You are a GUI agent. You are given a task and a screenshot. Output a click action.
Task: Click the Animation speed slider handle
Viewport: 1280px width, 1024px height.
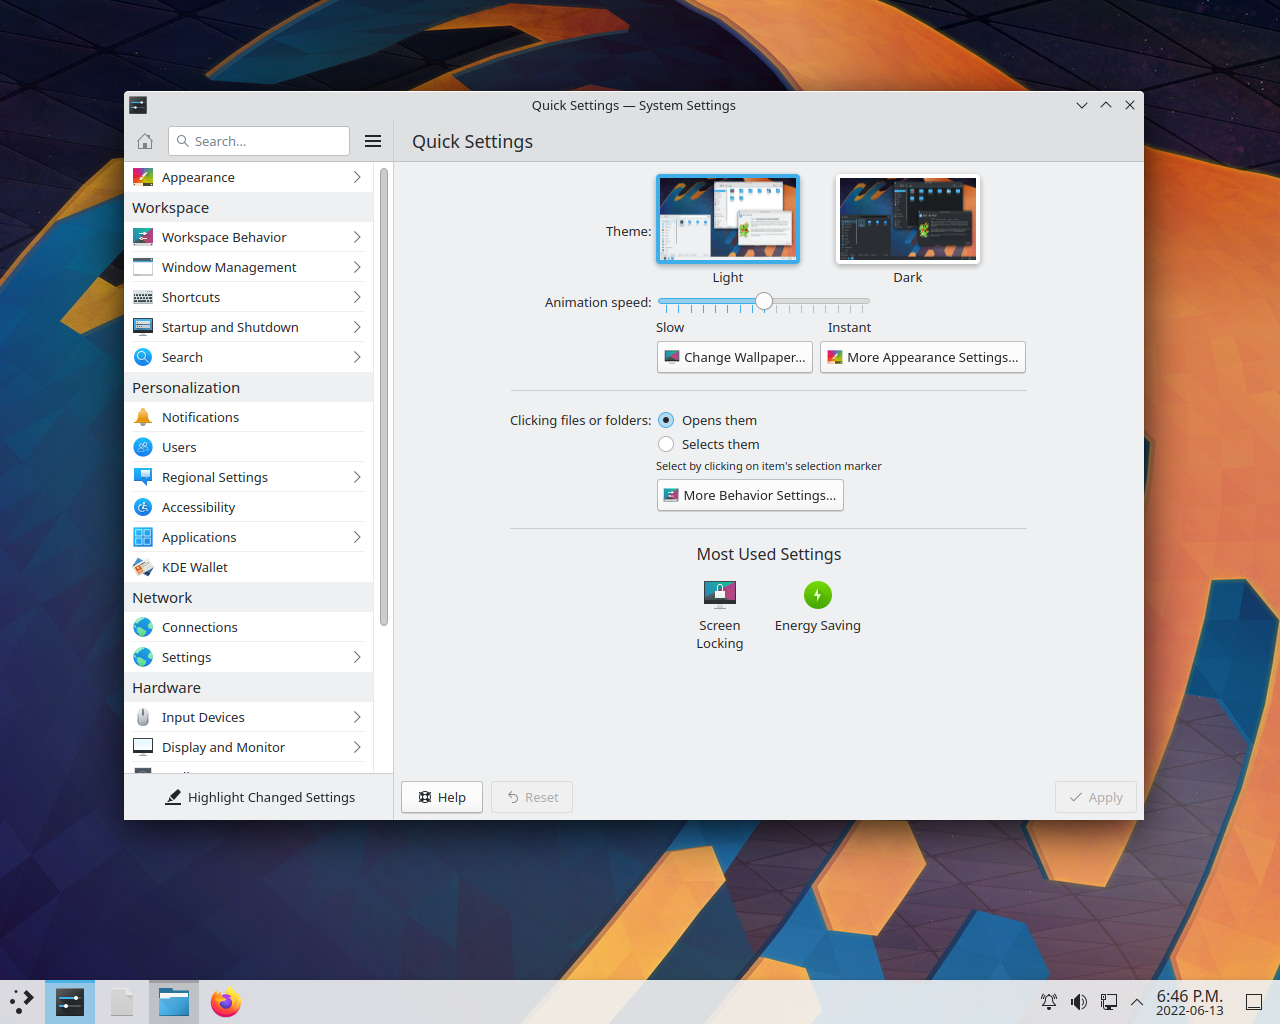tap(764, 301)
